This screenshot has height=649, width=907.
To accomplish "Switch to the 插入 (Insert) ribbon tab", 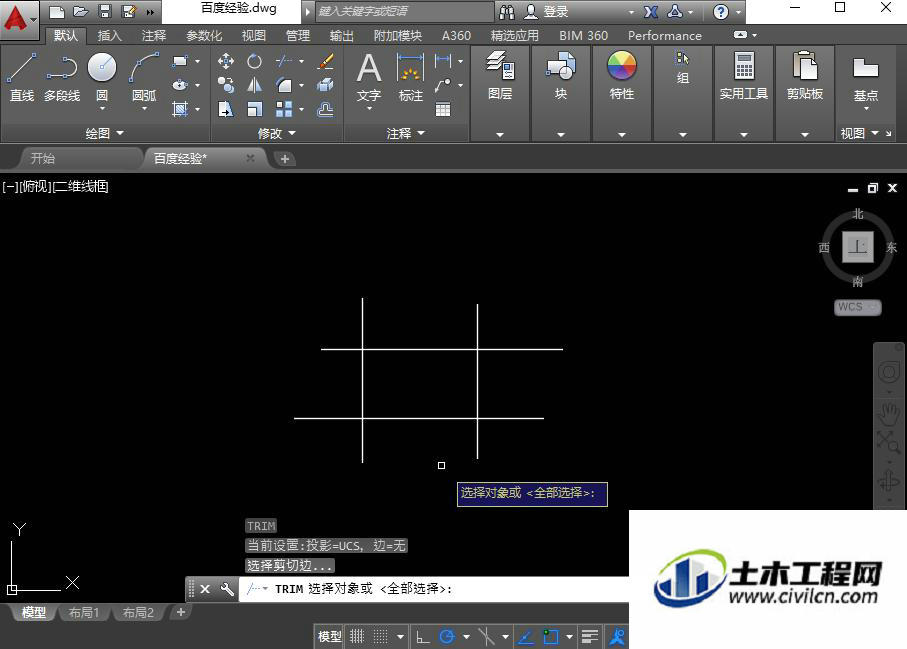I will [109, 36].
